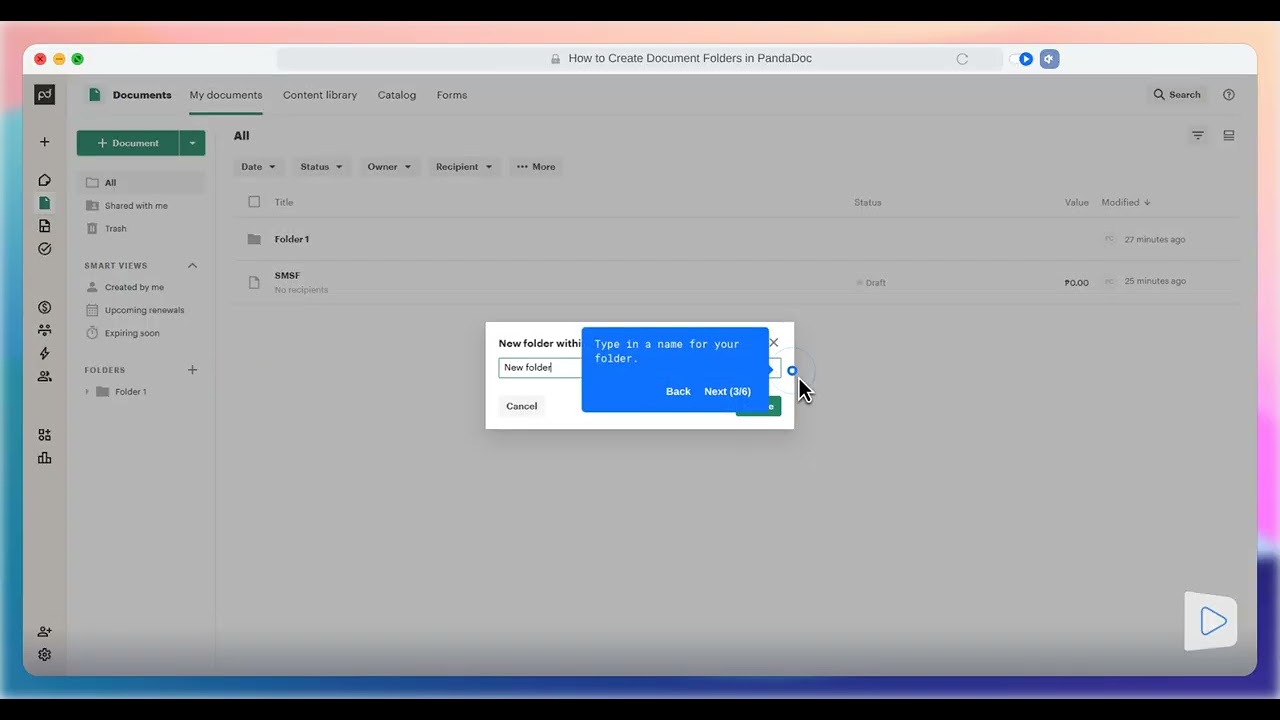Open the bar chart Reports icon

(x=45, y=458)
